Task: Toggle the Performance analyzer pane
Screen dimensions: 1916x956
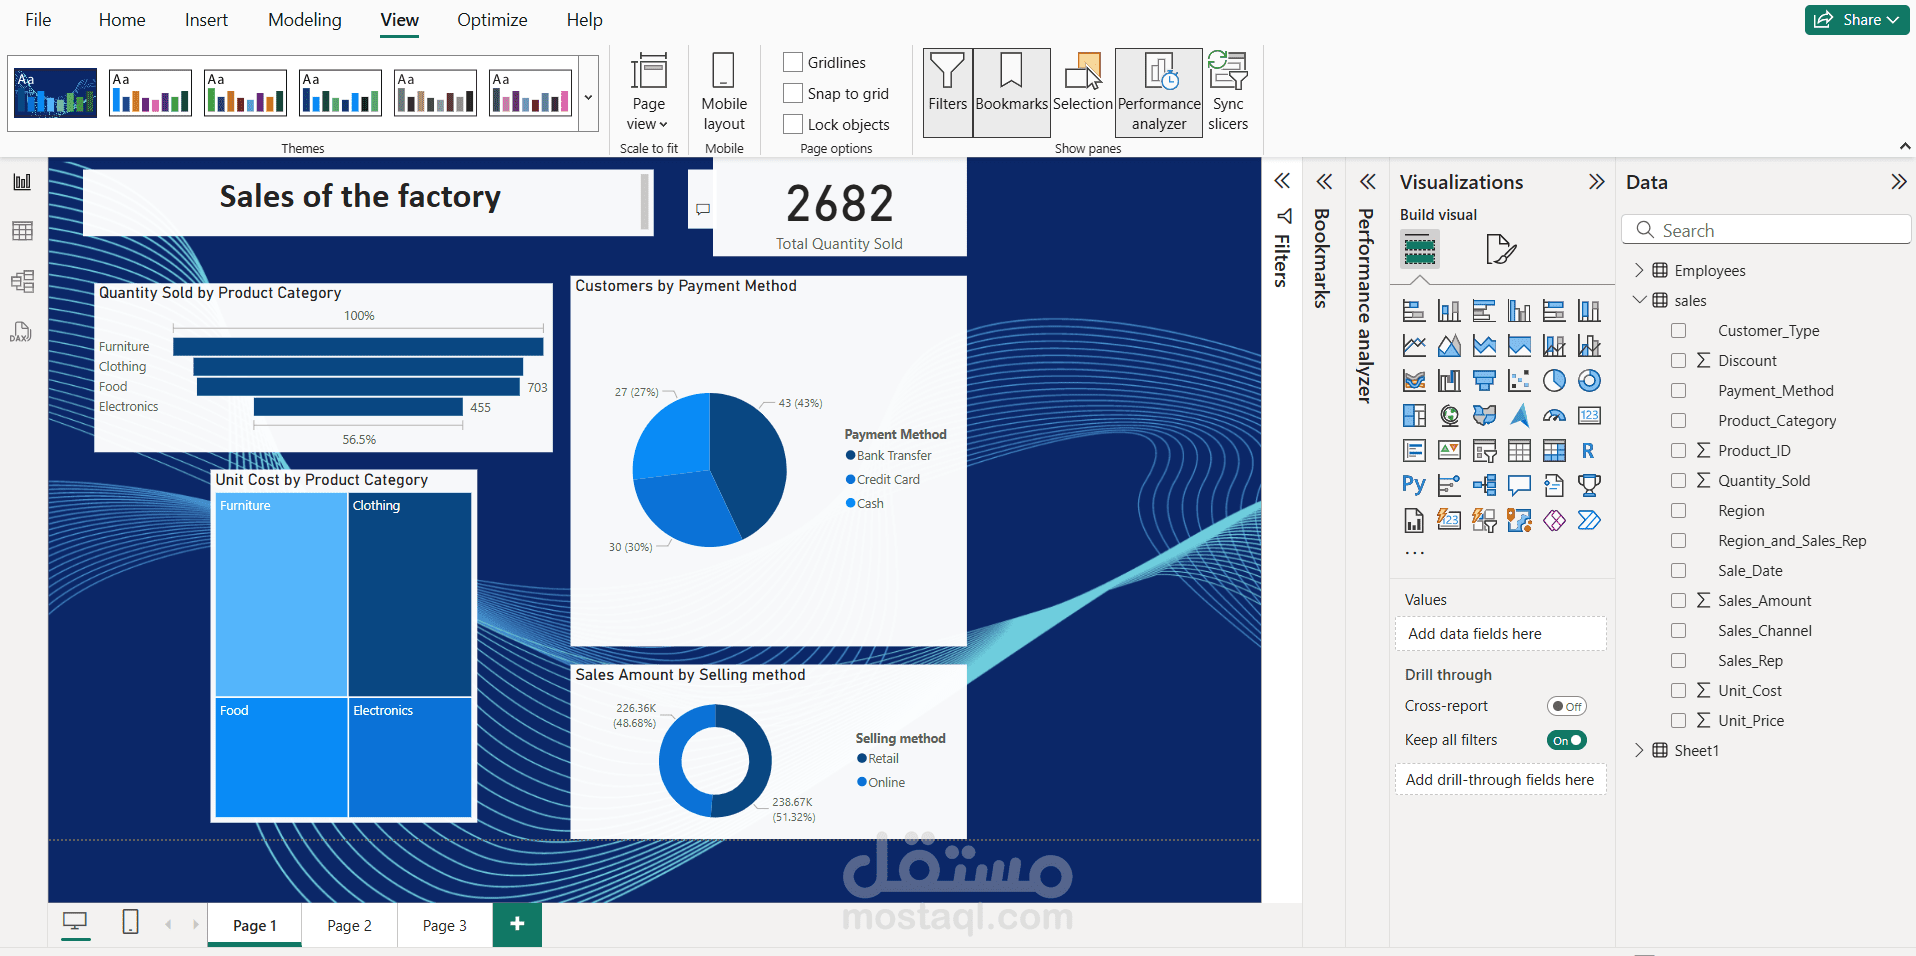Action: pos(1159,92)
